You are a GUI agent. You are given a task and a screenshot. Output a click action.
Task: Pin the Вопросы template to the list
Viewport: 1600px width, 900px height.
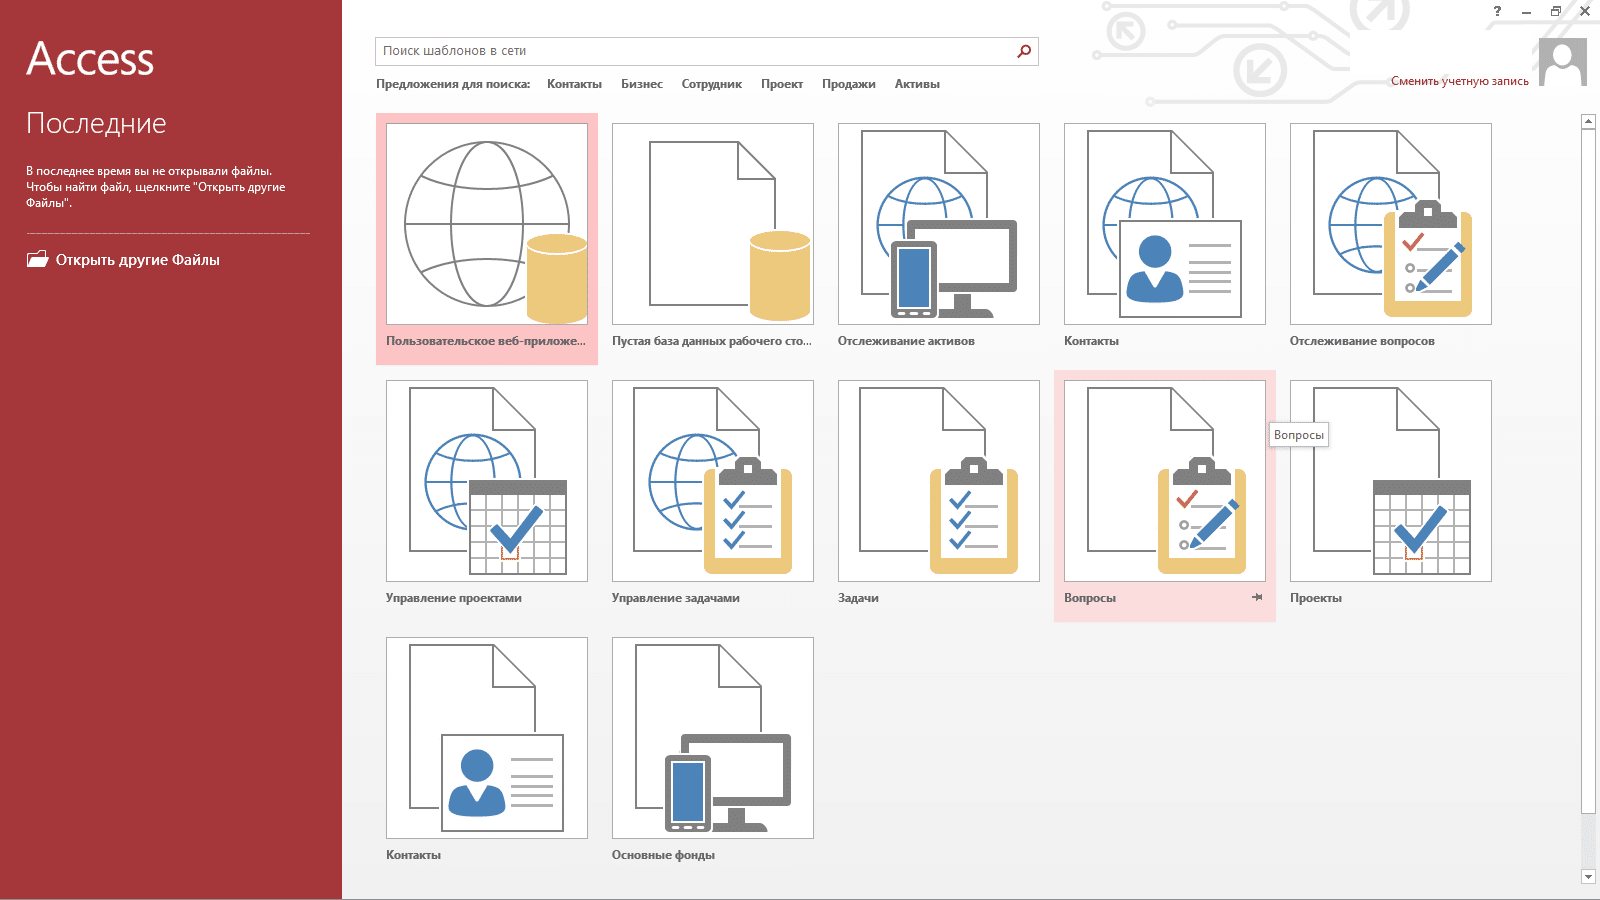1257,597
